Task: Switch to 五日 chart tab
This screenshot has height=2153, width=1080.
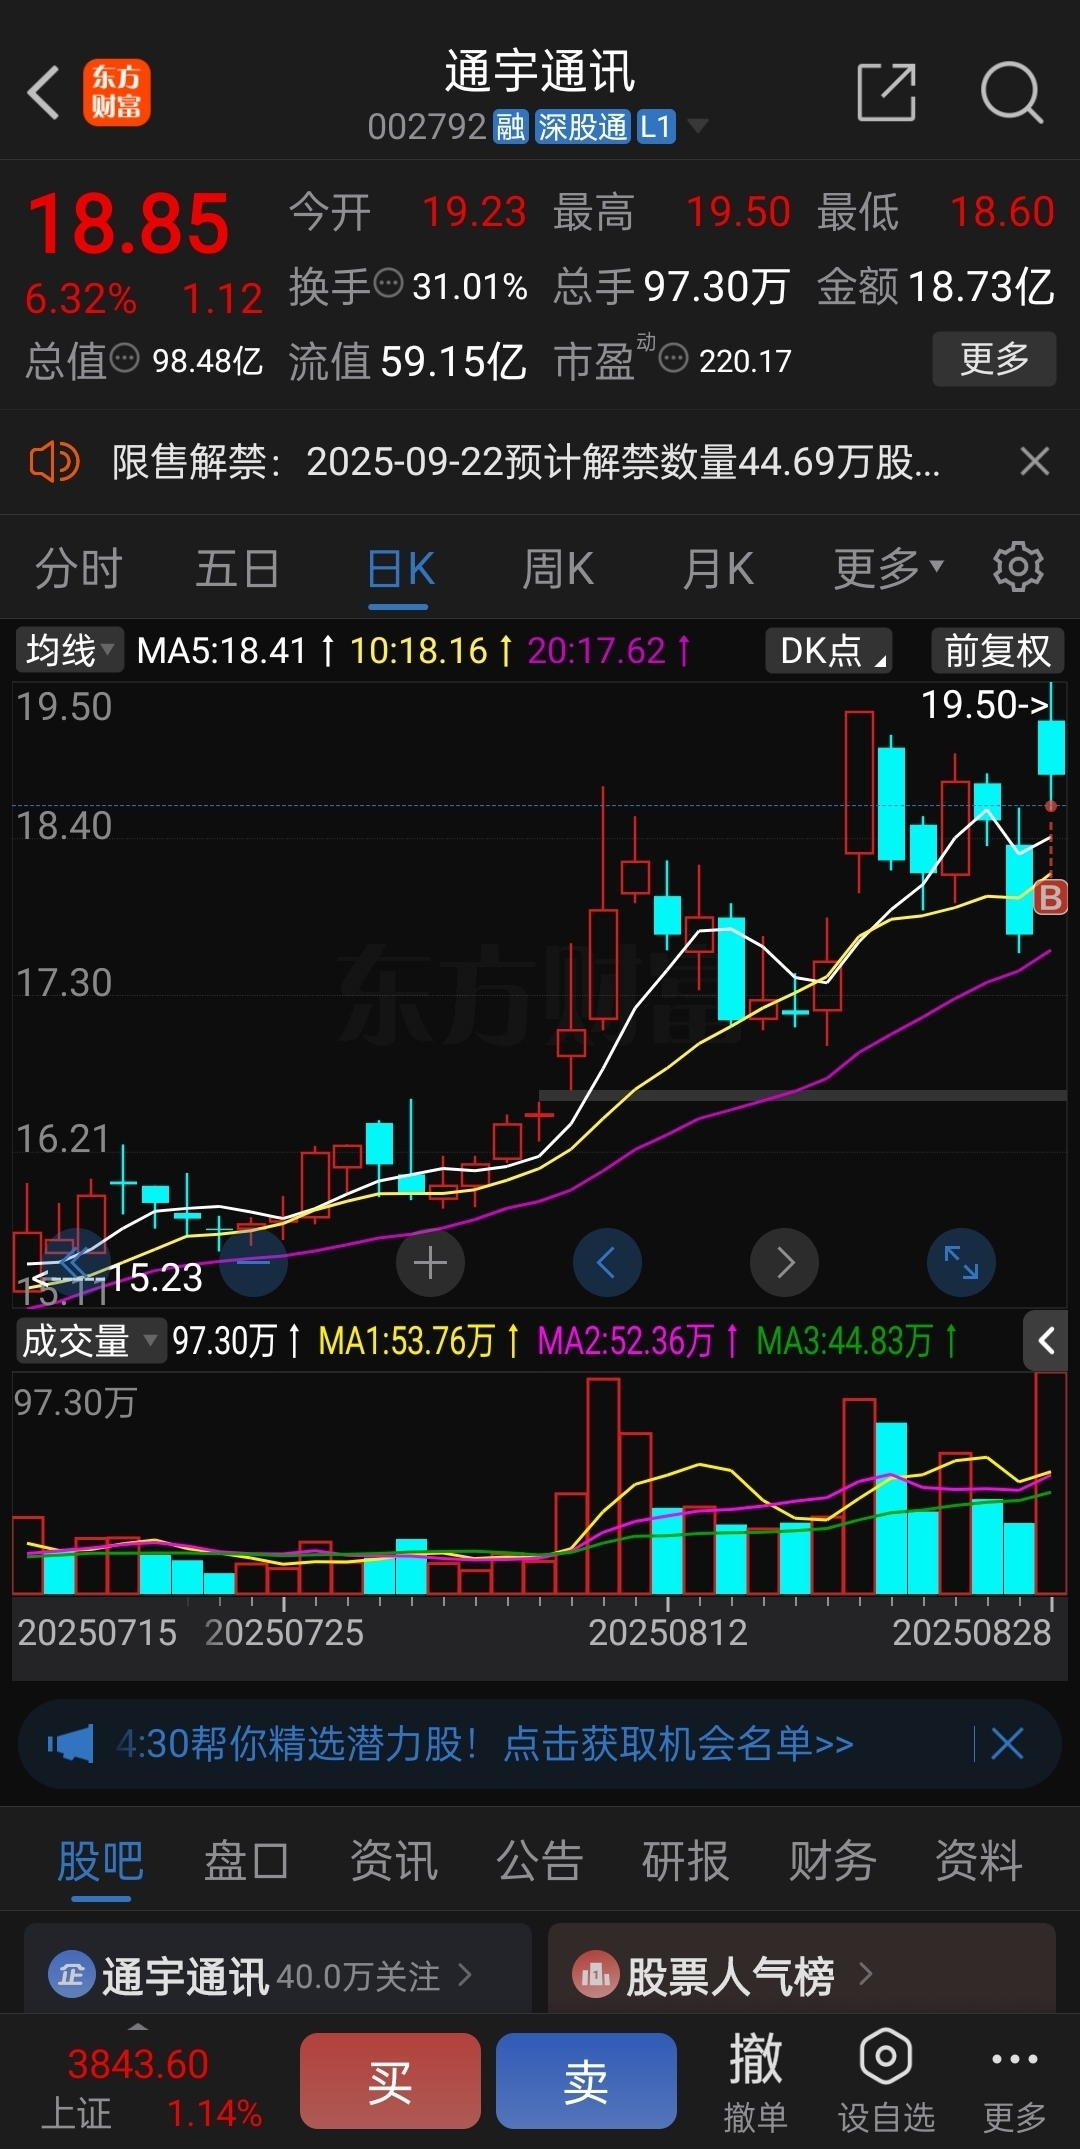Action: [237, 569]
